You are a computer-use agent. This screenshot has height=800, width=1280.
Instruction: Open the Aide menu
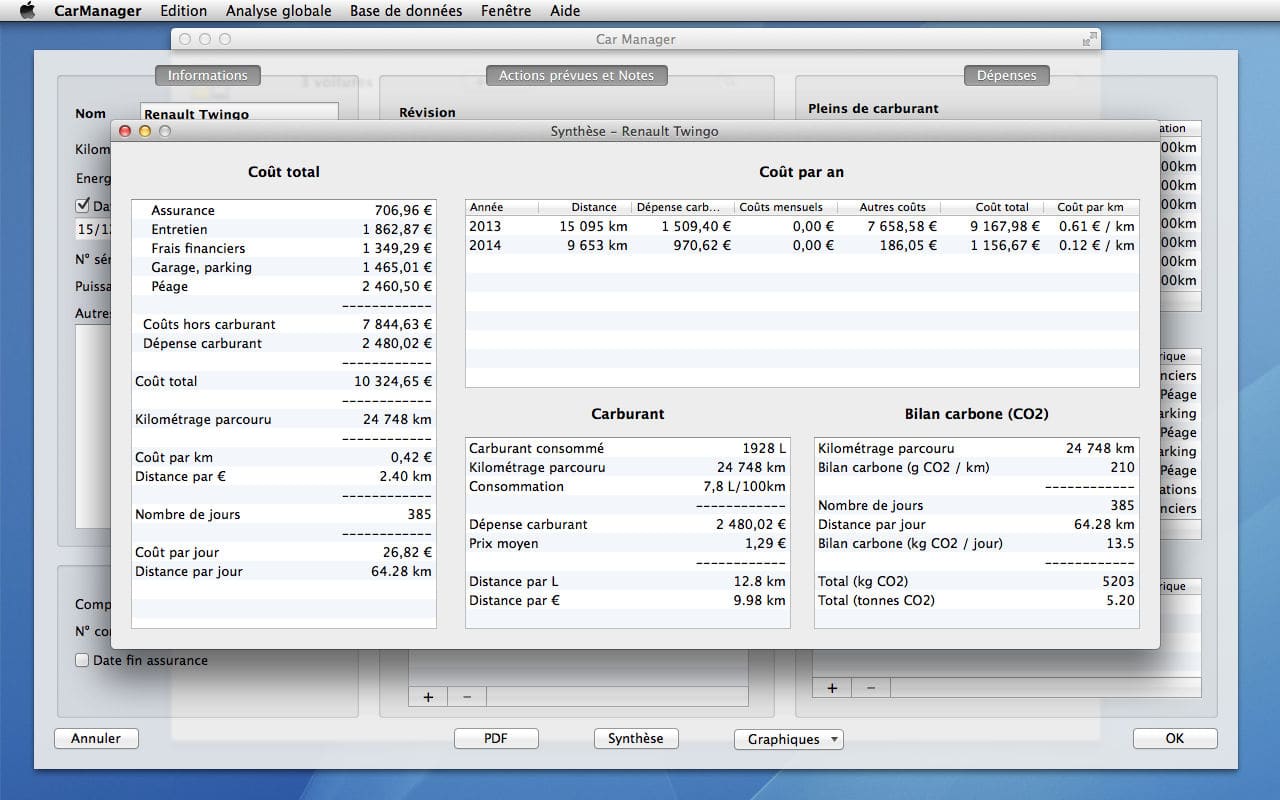(x=565, y=11)
